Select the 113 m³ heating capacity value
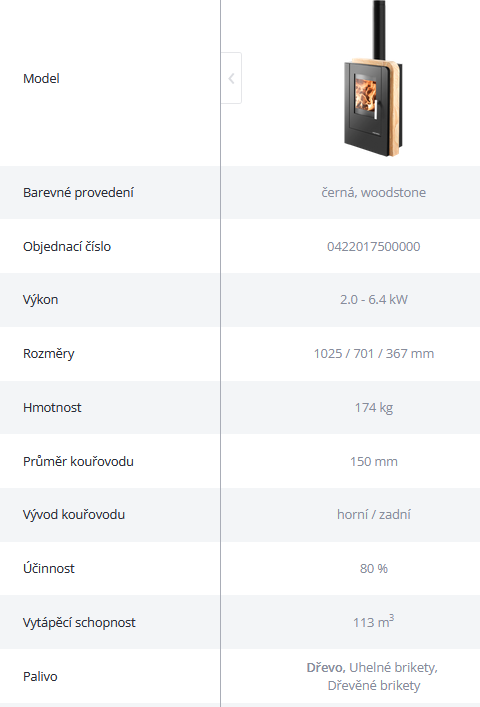480x707 pixels. 374,621
